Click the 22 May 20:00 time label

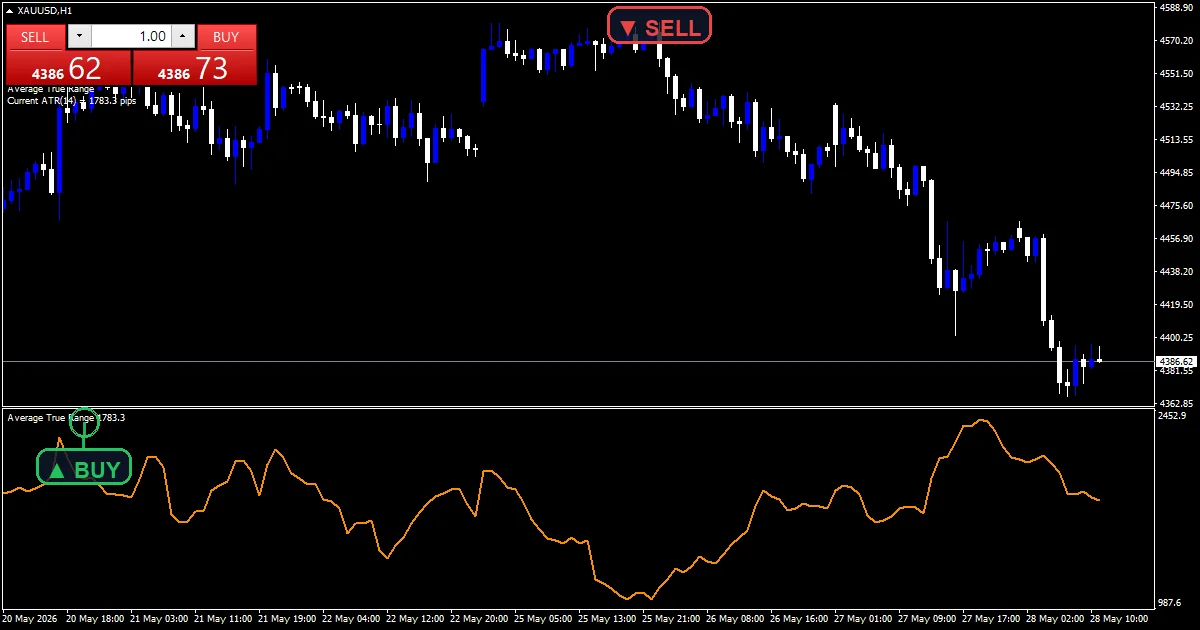481,619
